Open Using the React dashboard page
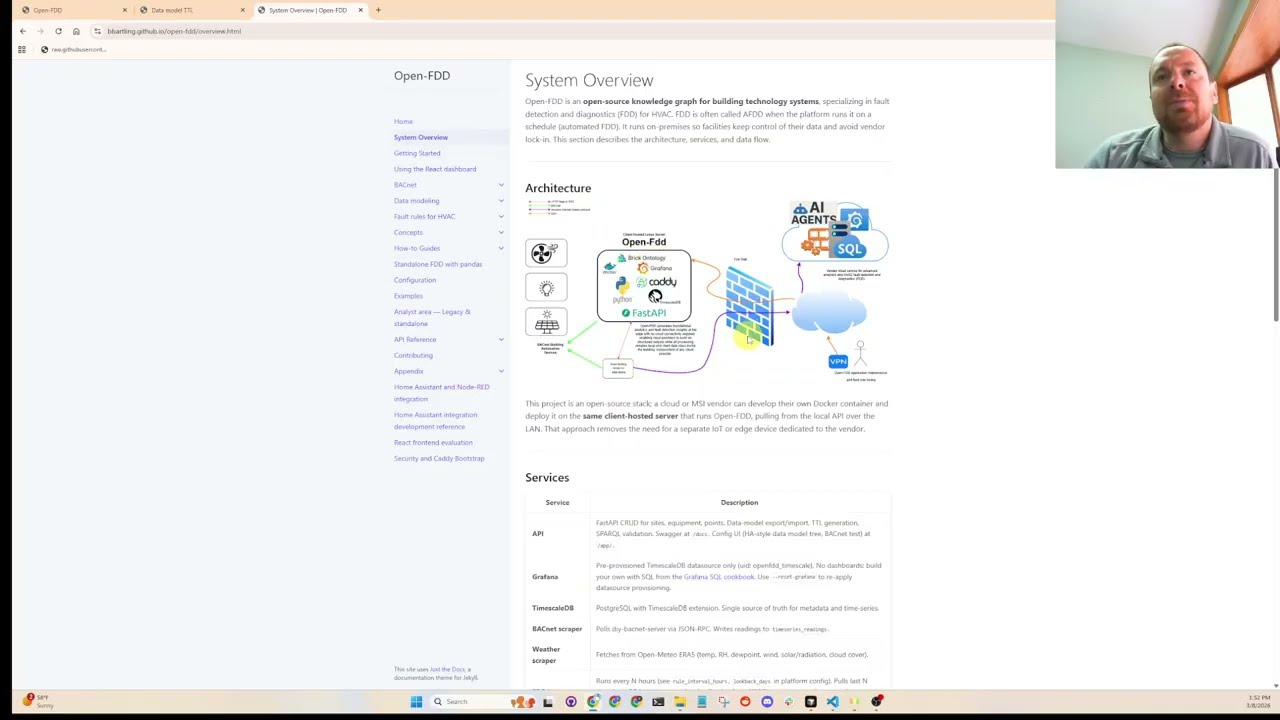Screen dimensions: 1280x720 (435, 169)
